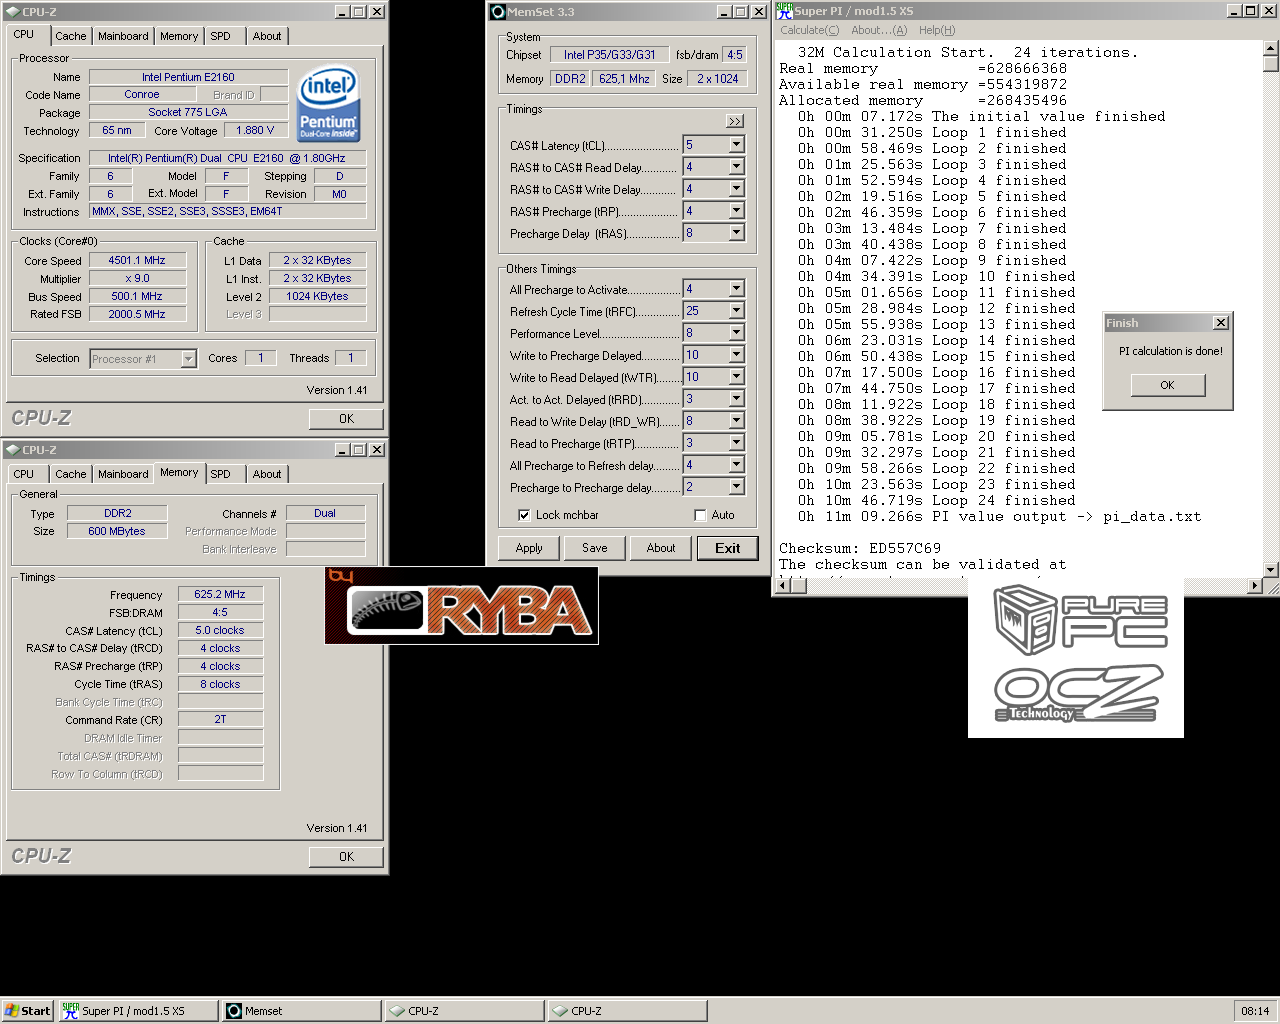Click the Super PI title bar icon
Screen dimensions: 1280x1024
tap(784, 11)
